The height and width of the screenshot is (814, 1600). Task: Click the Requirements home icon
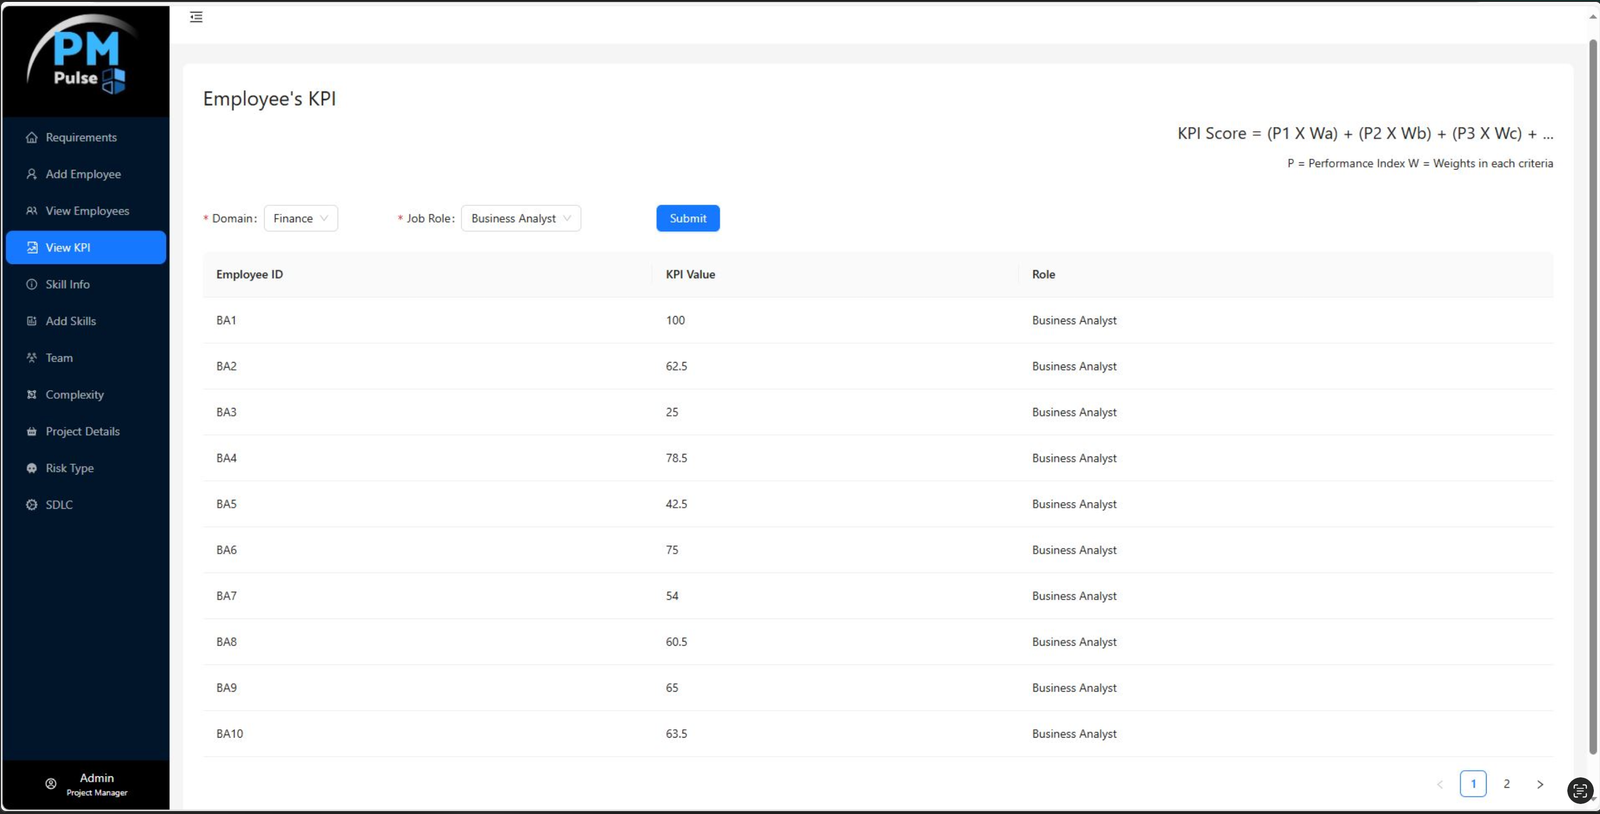(32, 138)
